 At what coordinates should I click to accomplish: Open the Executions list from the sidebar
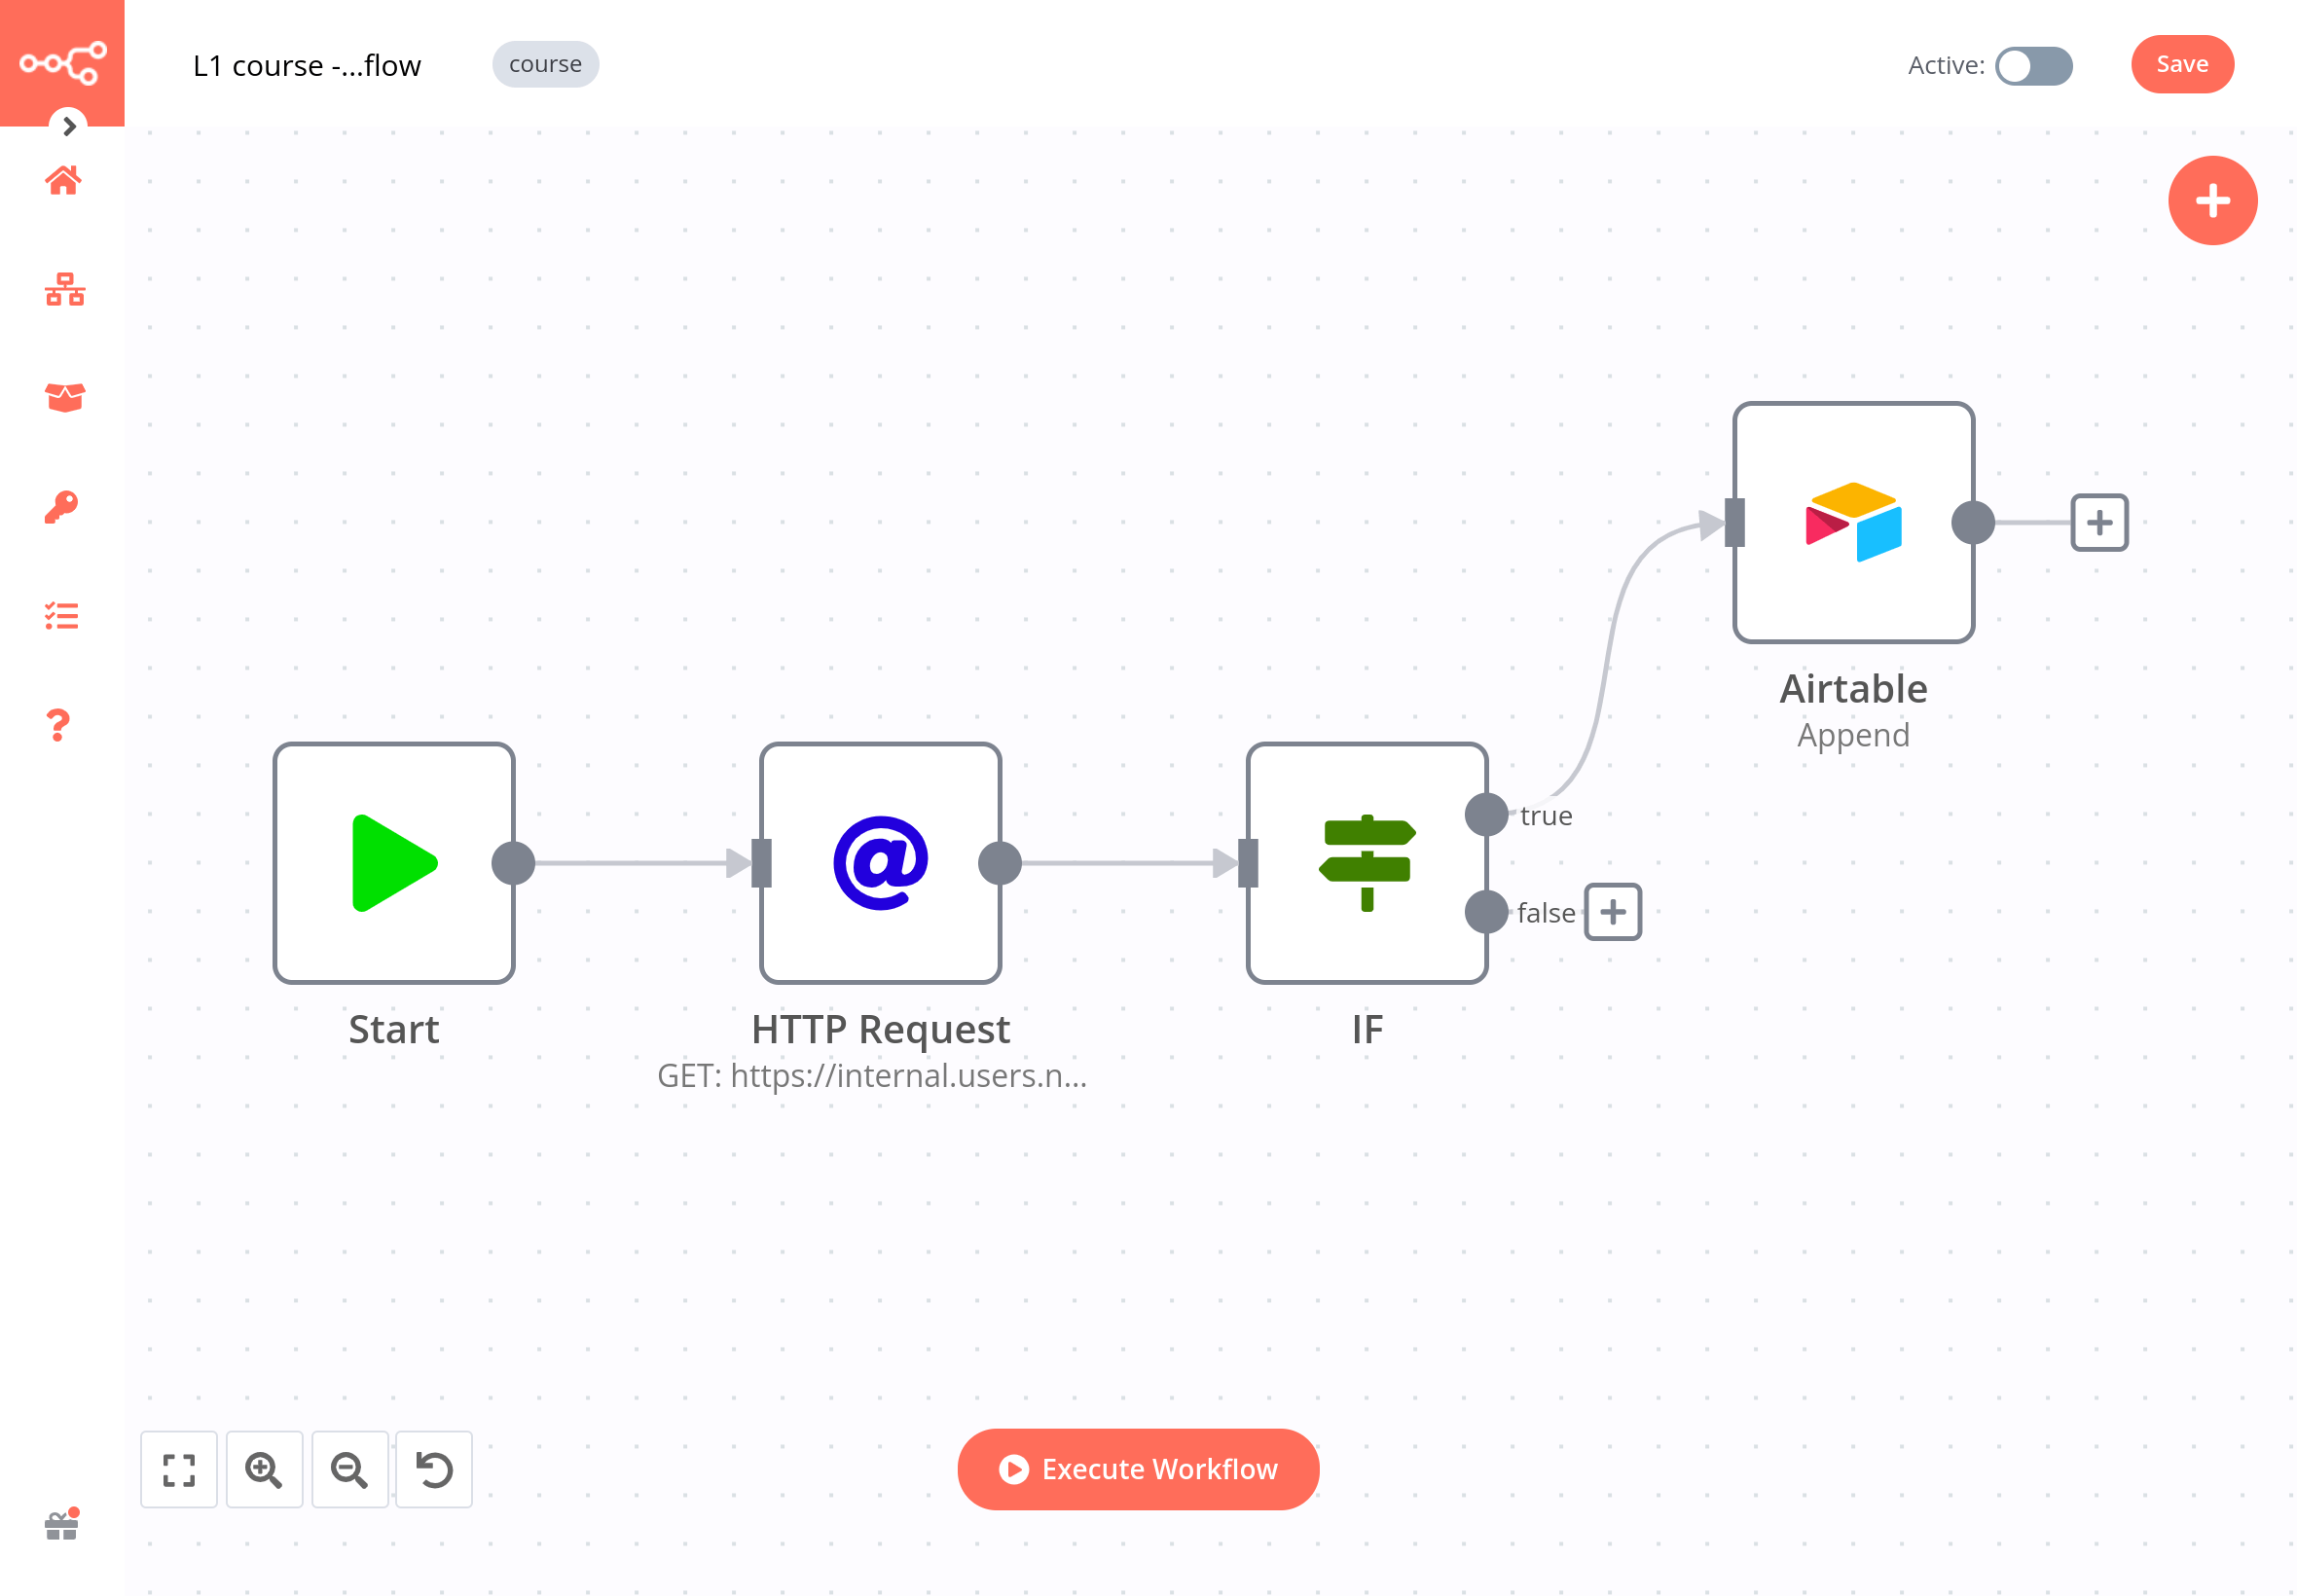coord(62,615)
